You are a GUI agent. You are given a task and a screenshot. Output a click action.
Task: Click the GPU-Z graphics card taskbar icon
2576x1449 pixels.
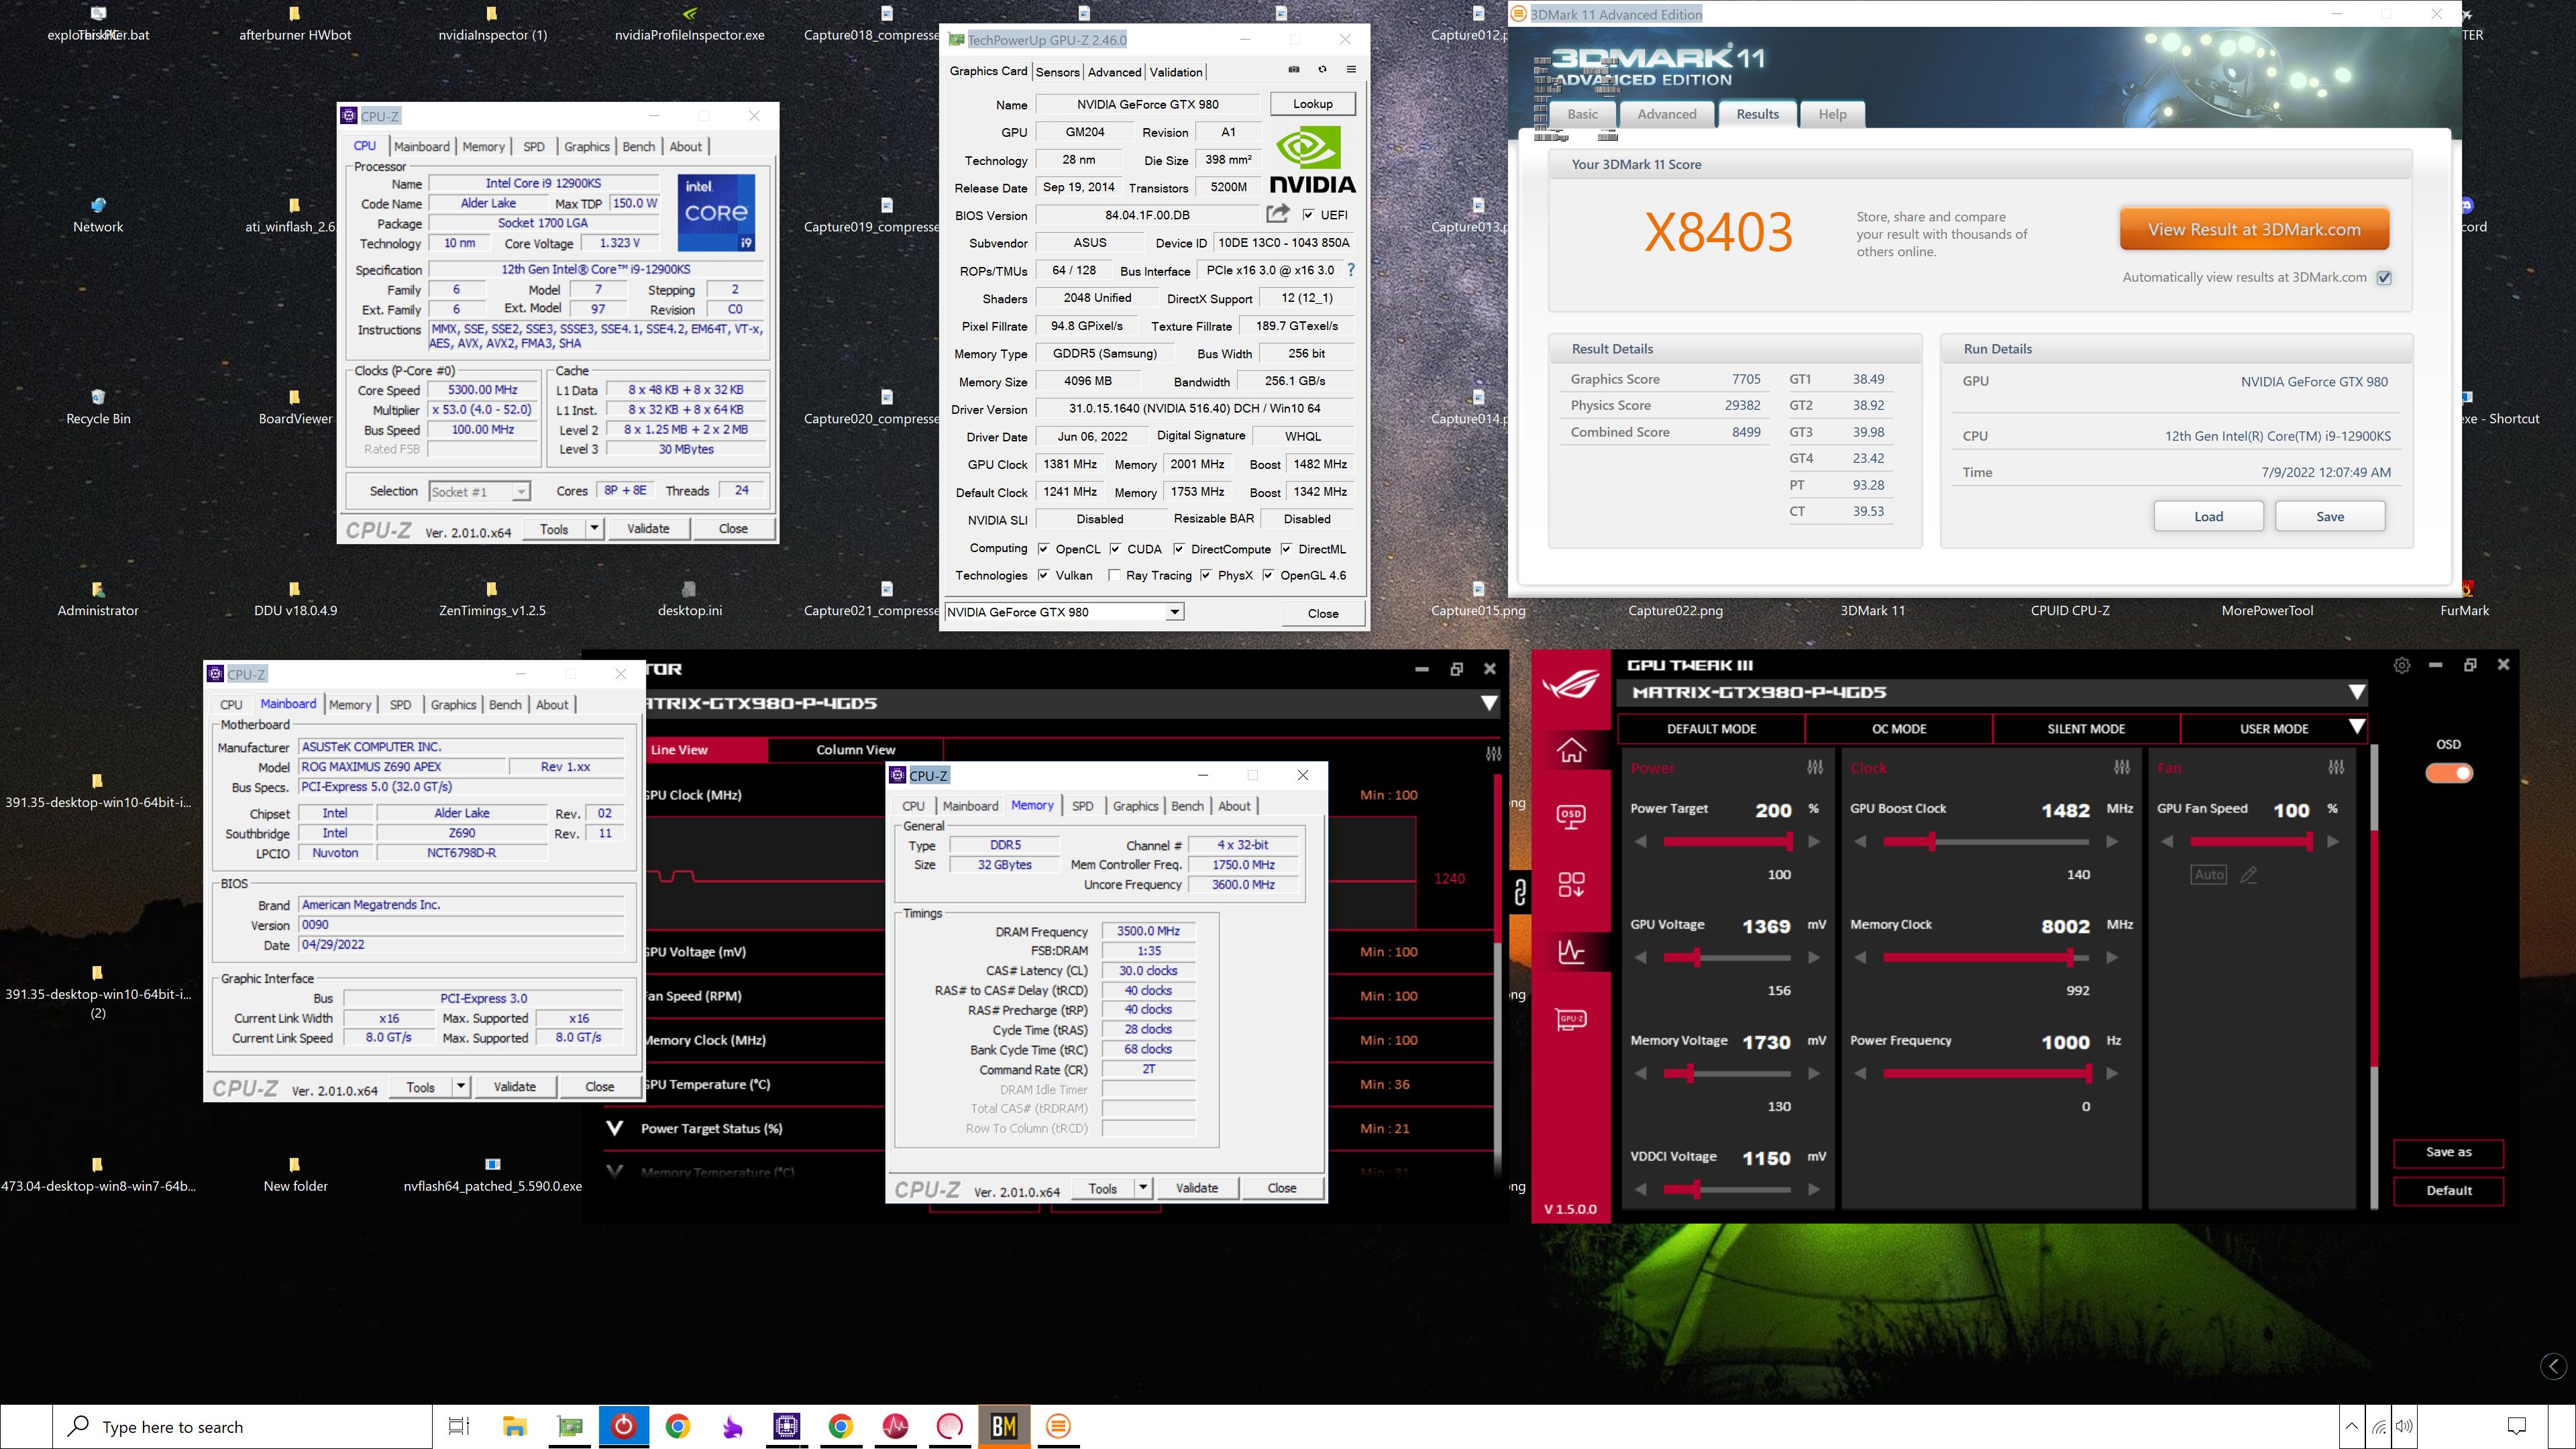click(569, 1426)
